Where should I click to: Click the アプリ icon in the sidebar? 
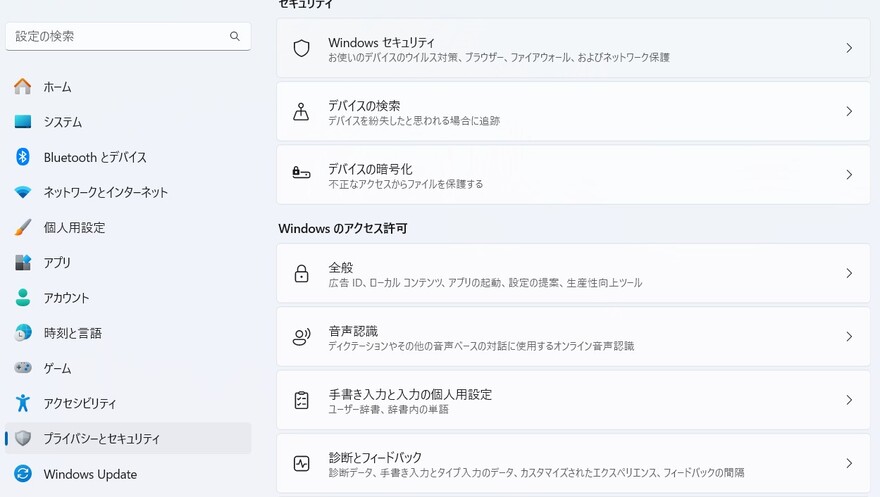(22, 263)
